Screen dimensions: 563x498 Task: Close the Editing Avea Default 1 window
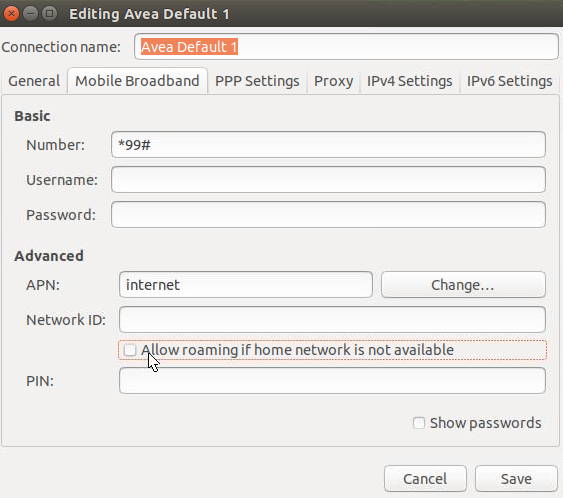click(x=11, y=14)
